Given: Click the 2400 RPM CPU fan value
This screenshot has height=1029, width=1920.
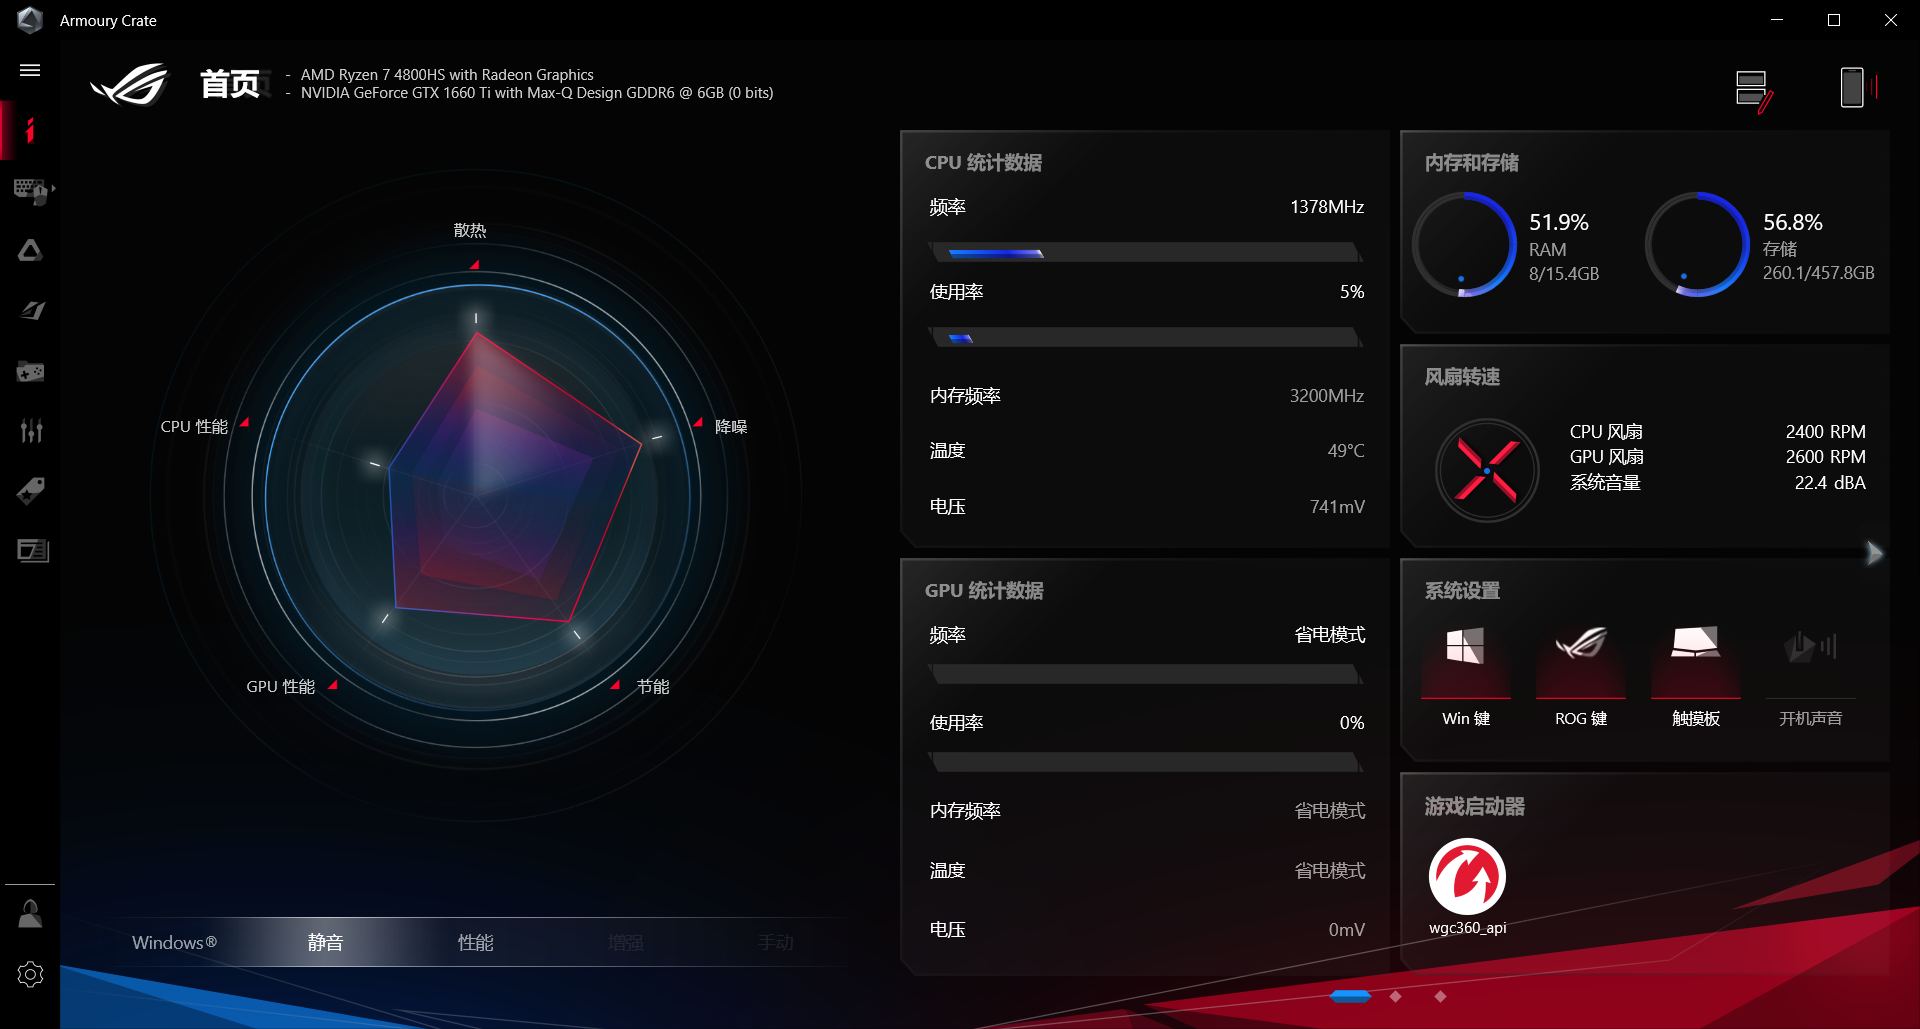Looking at the screenshot, I should (x=1826, y=432).
